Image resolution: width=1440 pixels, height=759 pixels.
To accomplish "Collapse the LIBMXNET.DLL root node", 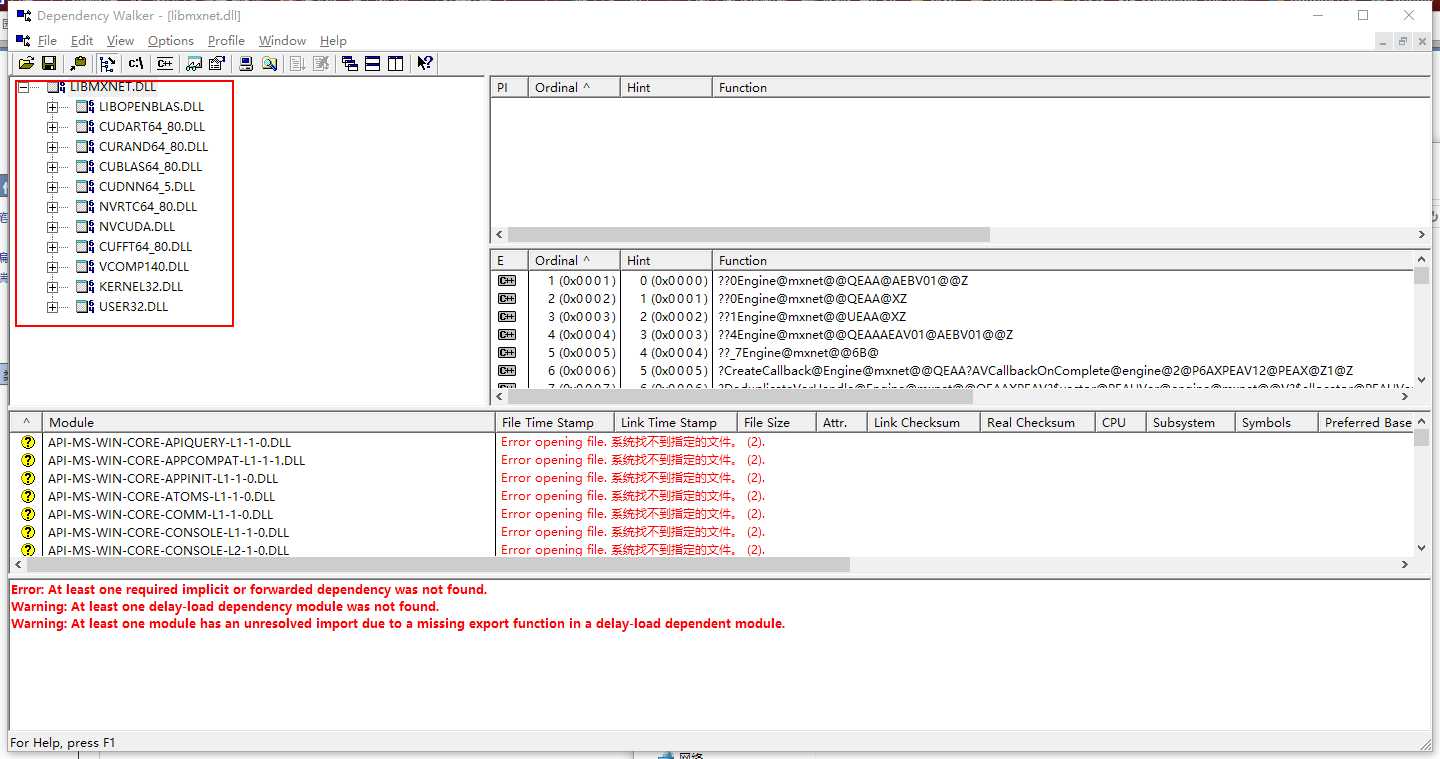I will click(x=24, y=87).
